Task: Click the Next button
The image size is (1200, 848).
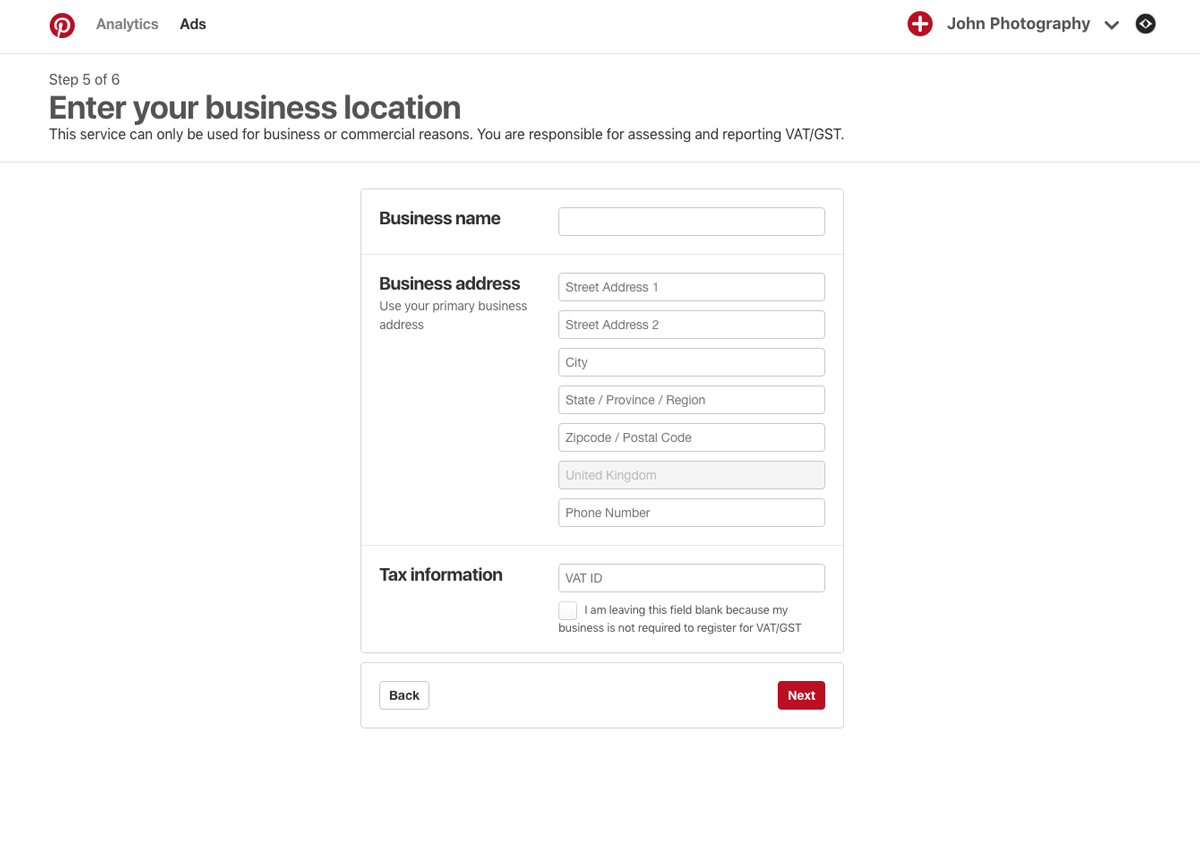Action: coord(801,694)
